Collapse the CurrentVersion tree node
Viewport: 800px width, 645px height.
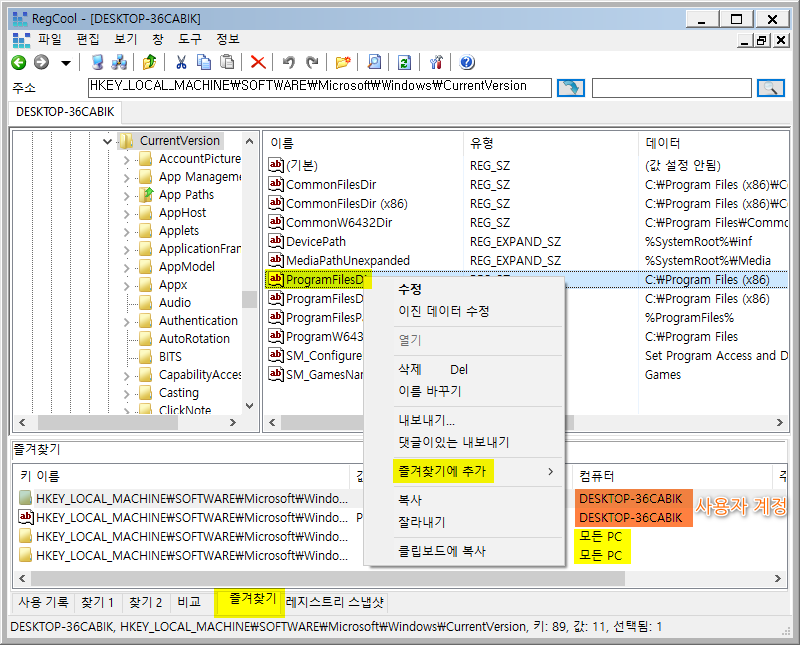[107, 141]
